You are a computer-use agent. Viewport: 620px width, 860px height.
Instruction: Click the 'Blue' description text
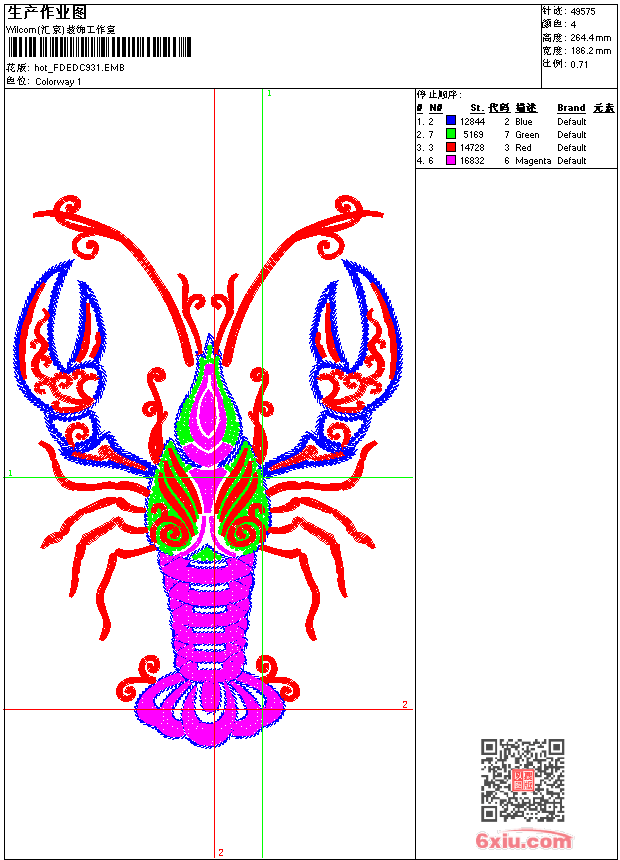[x=523, y=121]
